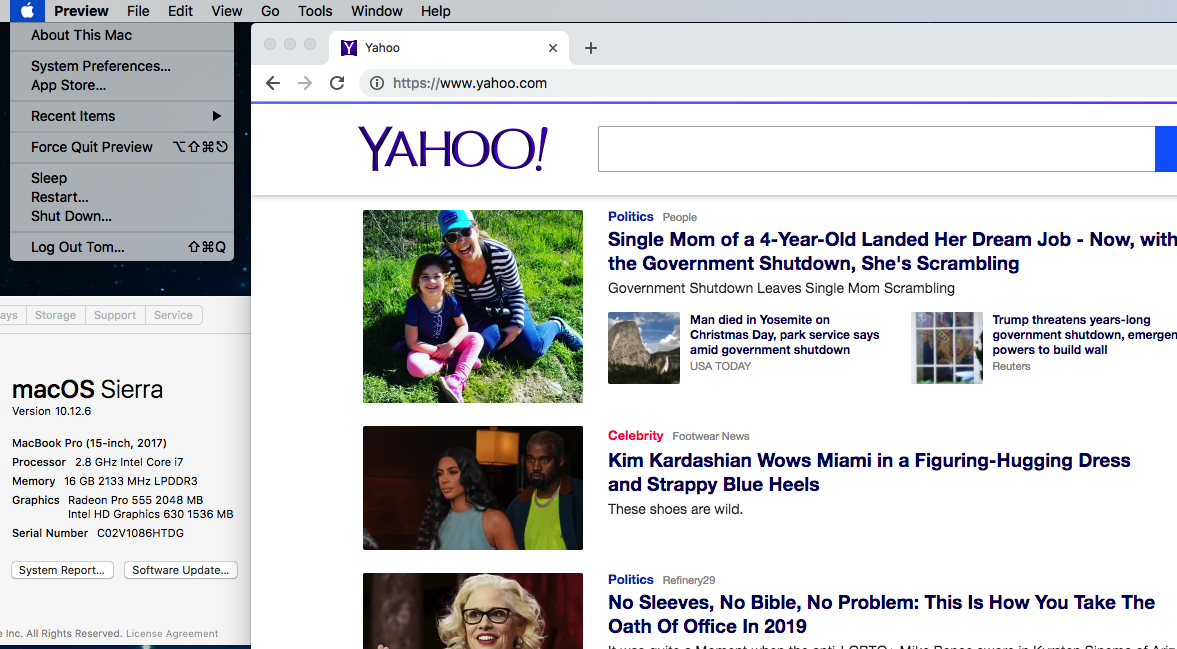Click the Software Update... button
1177x649 pixels.
coord(181,570)
